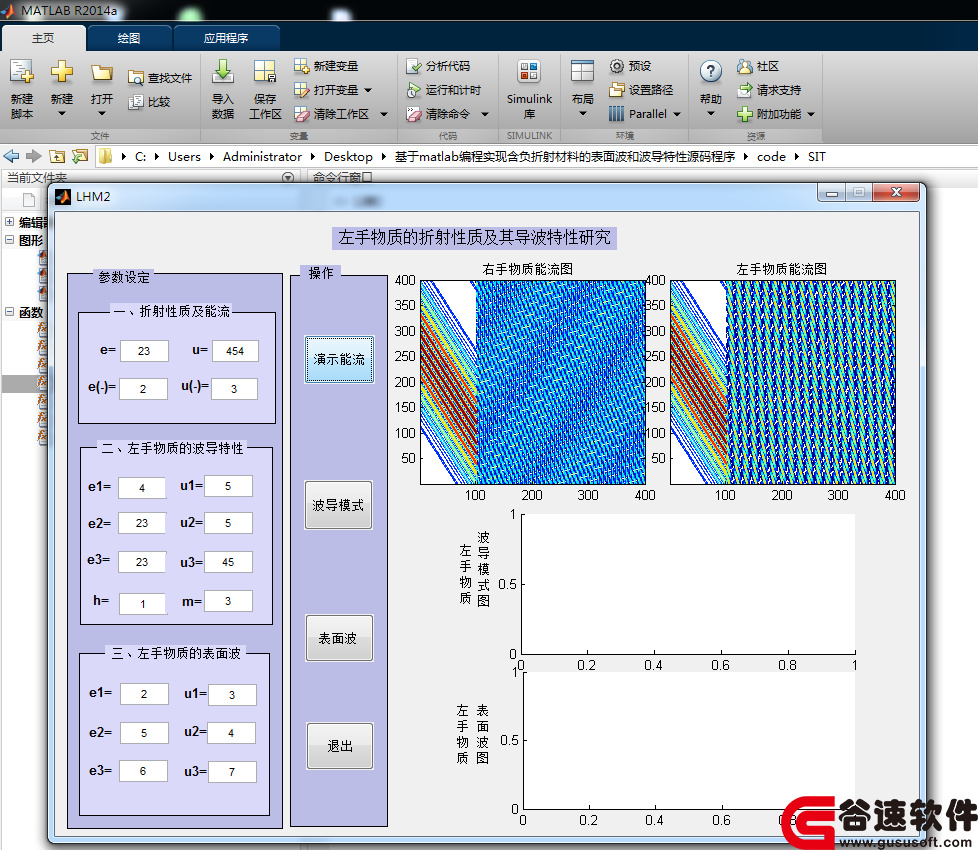The width and height of the screenshot is (978, 850).
Task: Click the 打开变量 open variable icon
Action: tap(301, 90)
